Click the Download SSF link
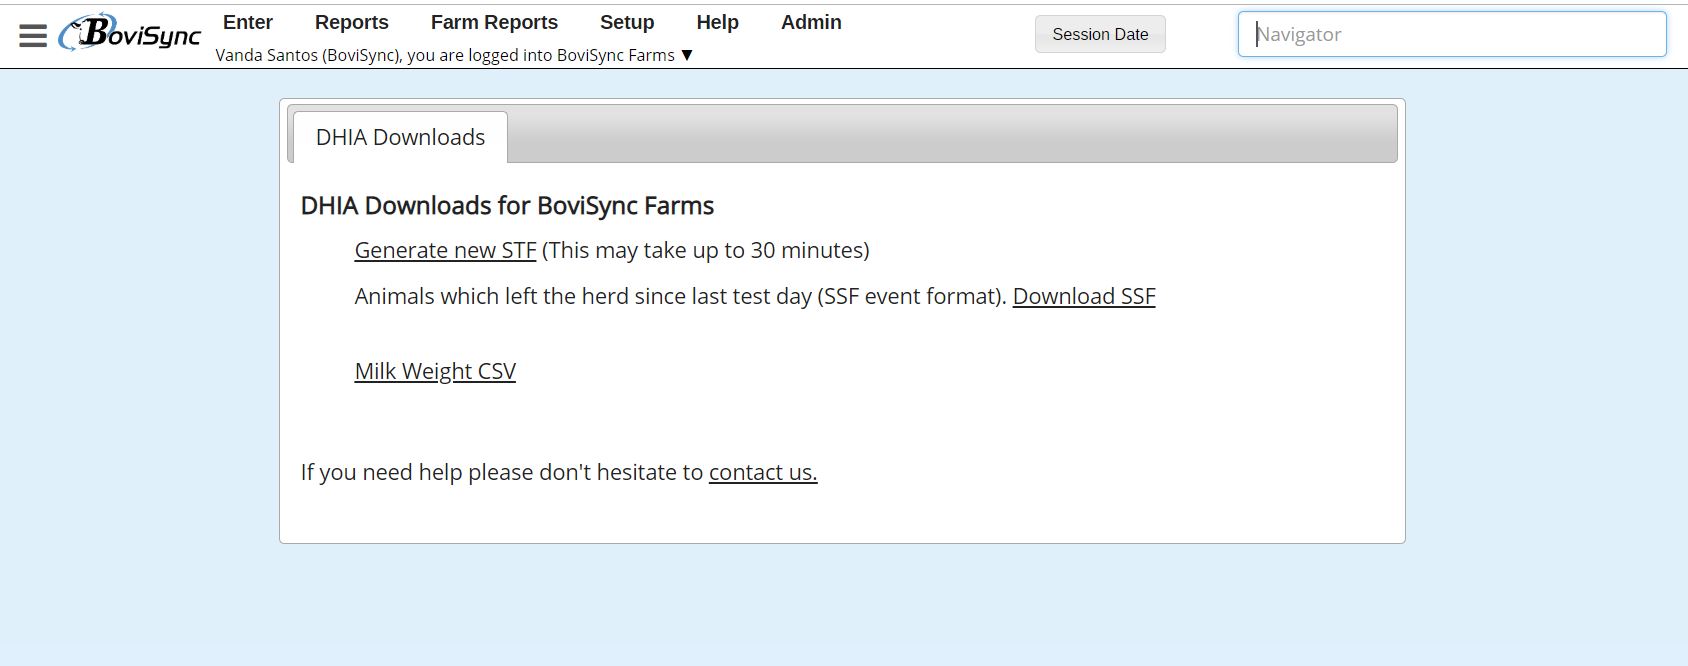This screenshot has height=666, width=1688. pyautogui.click(x=1084, y=296)
